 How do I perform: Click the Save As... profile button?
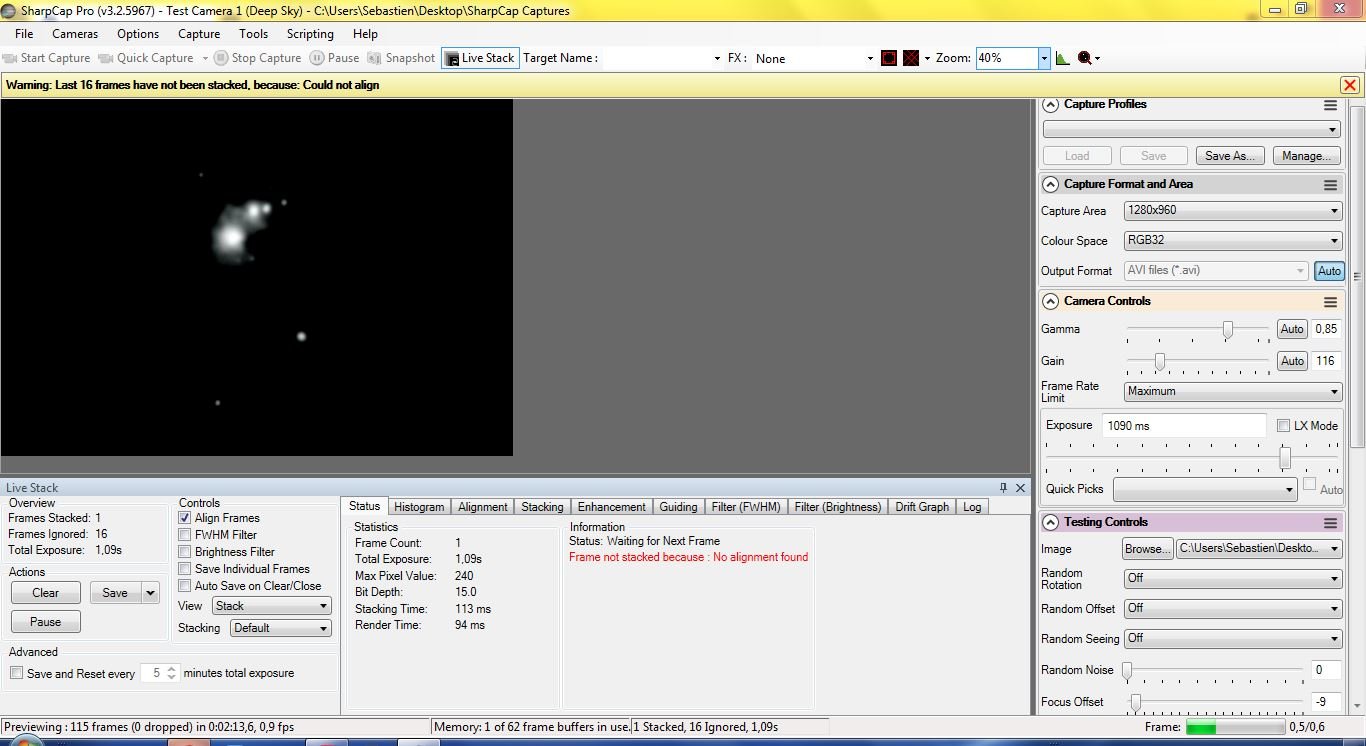[1230, 156]
